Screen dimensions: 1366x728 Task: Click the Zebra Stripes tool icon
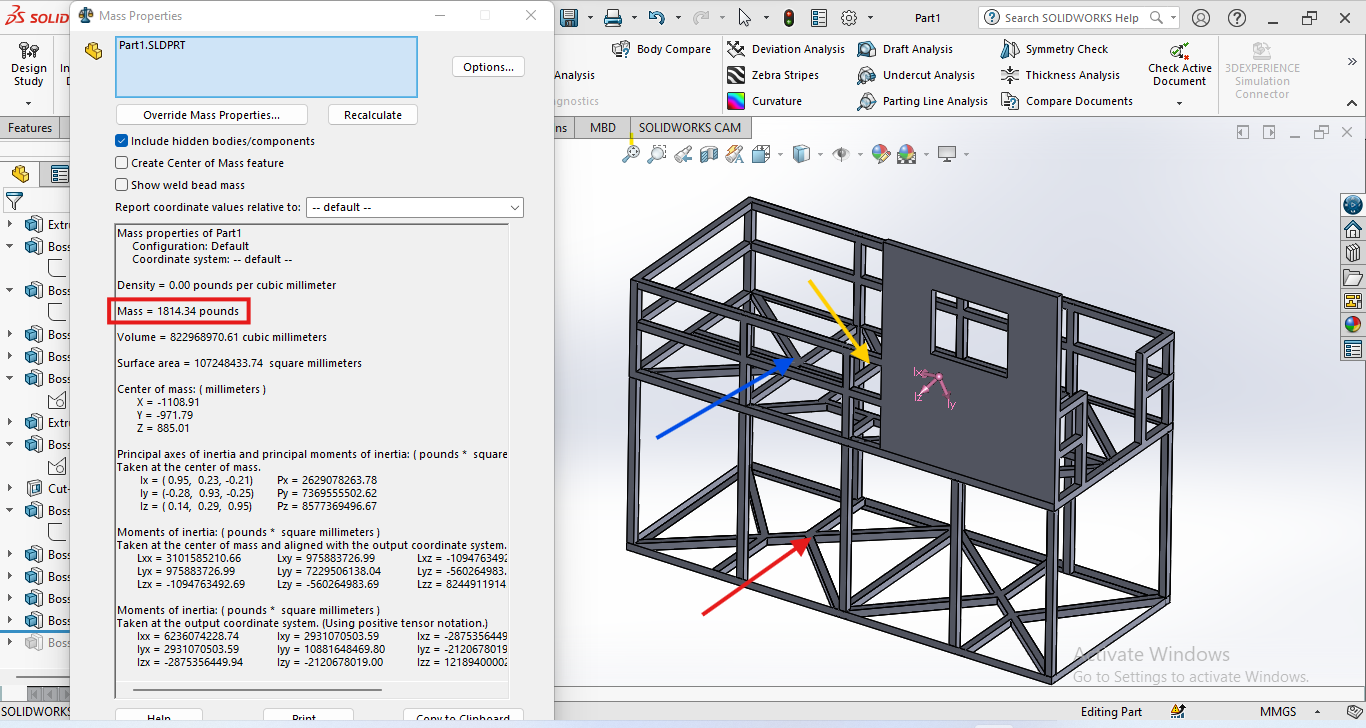point(736,75)
